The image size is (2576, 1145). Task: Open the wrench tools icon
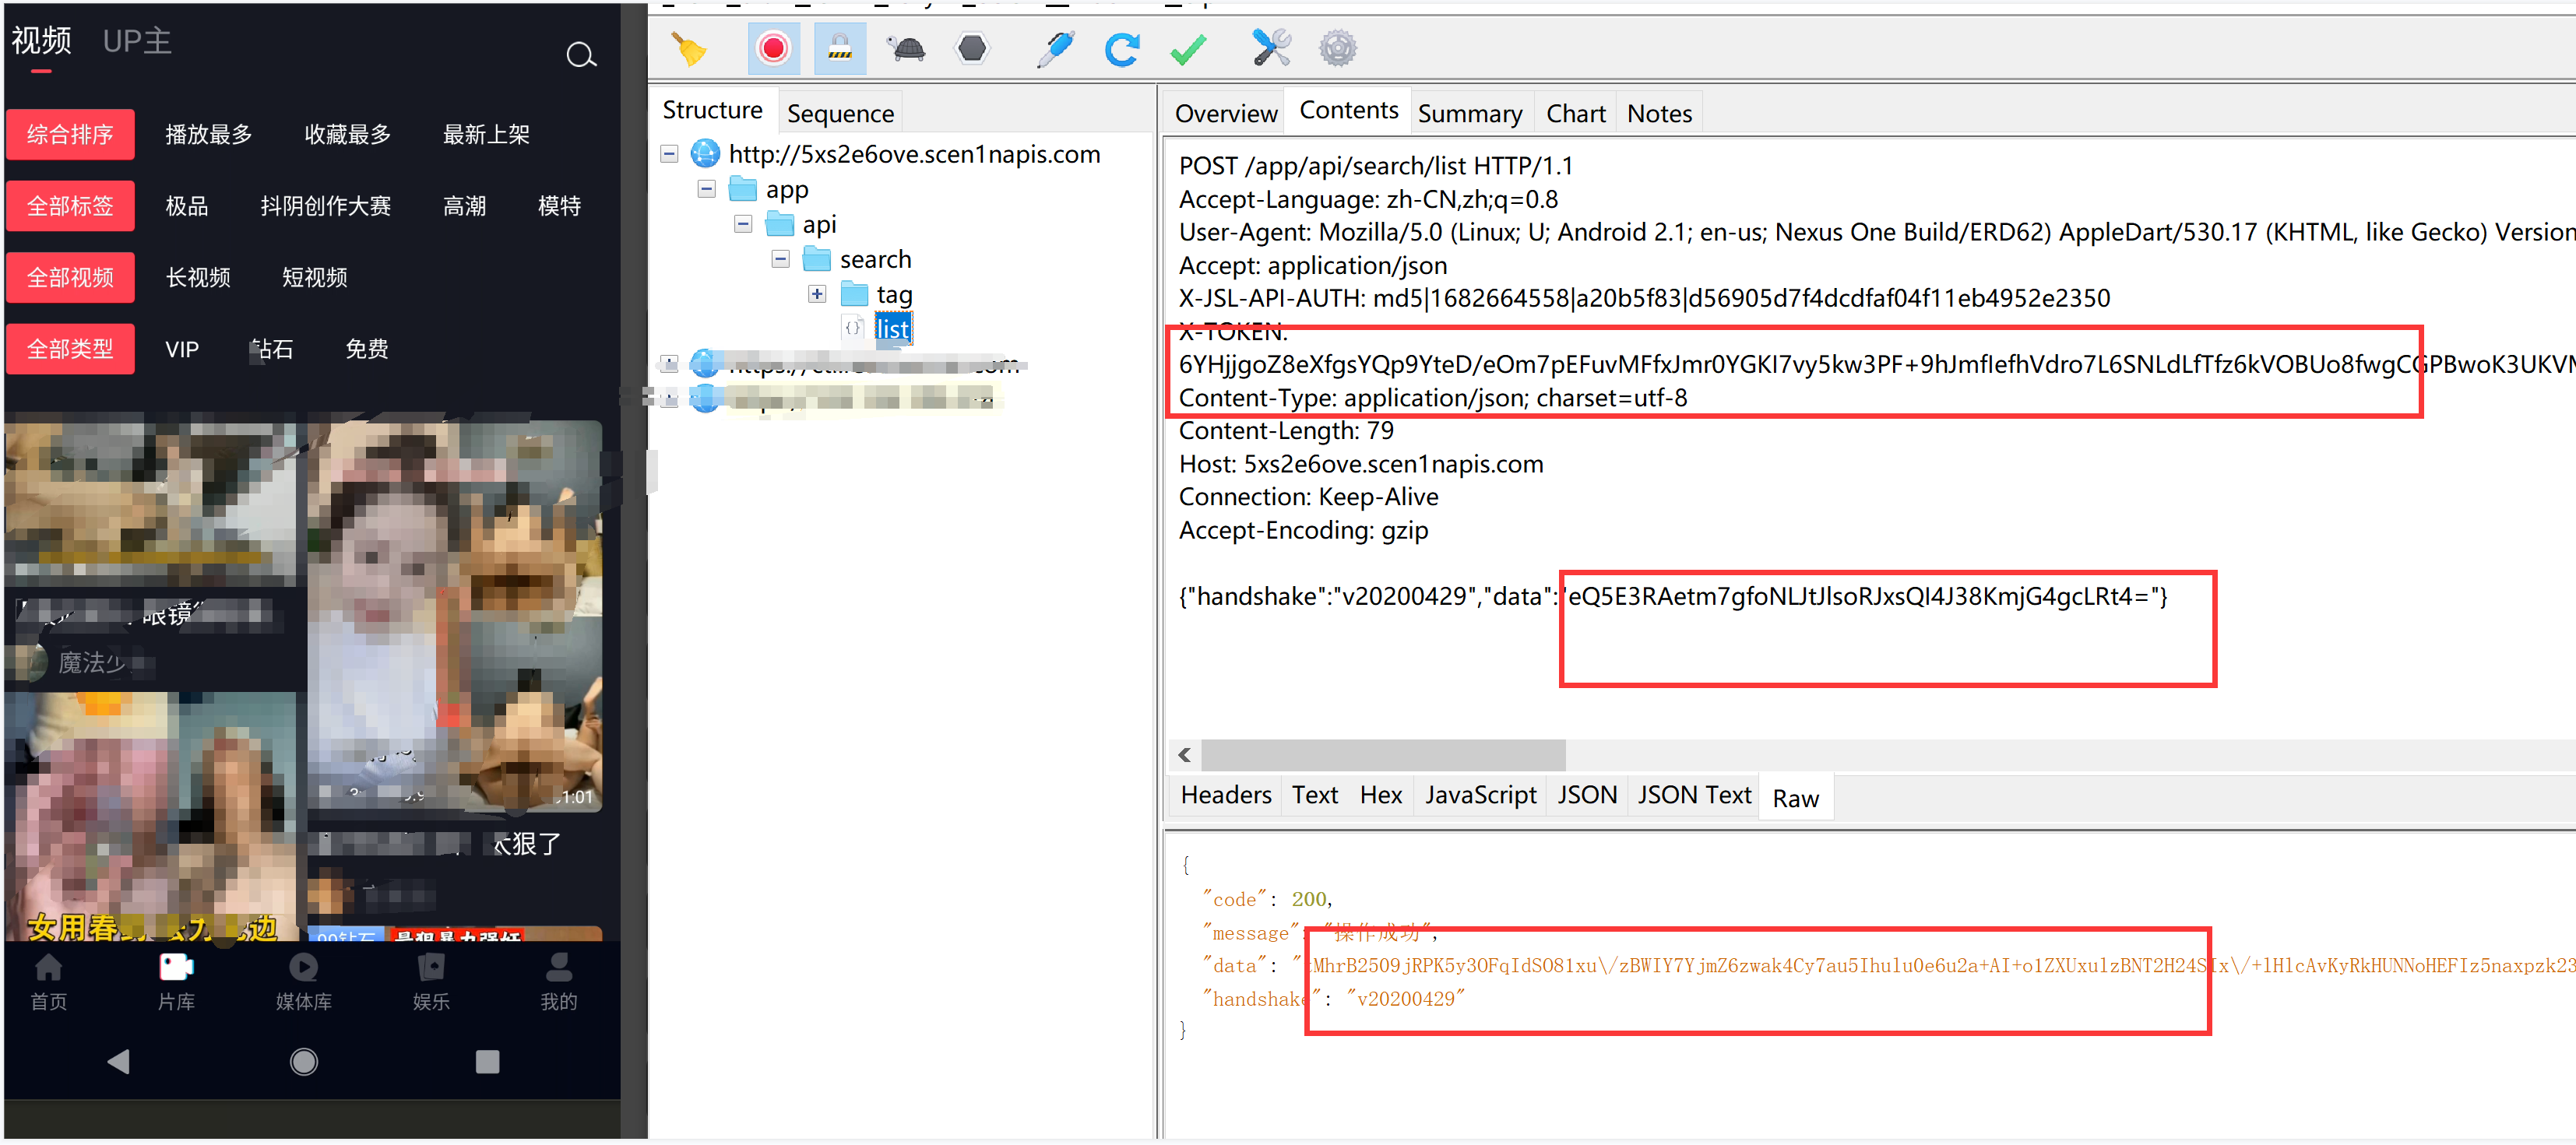[1271, 48]
